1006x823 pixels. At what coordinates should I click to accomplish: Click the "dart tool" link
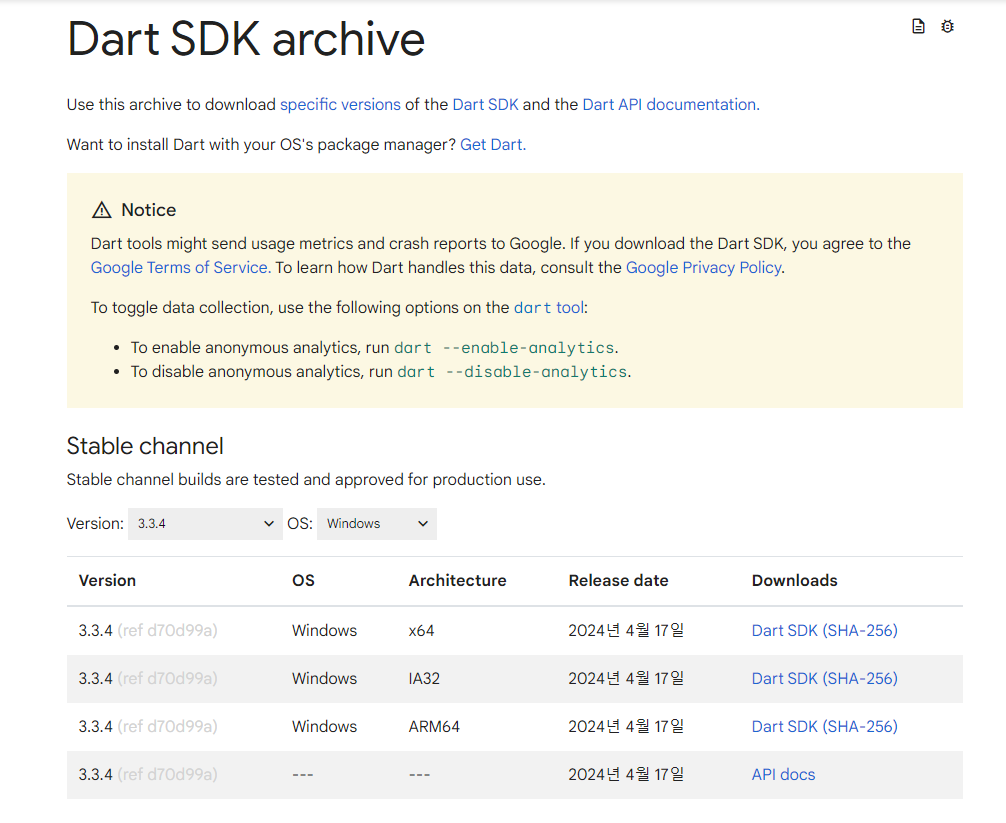point(549,307)
